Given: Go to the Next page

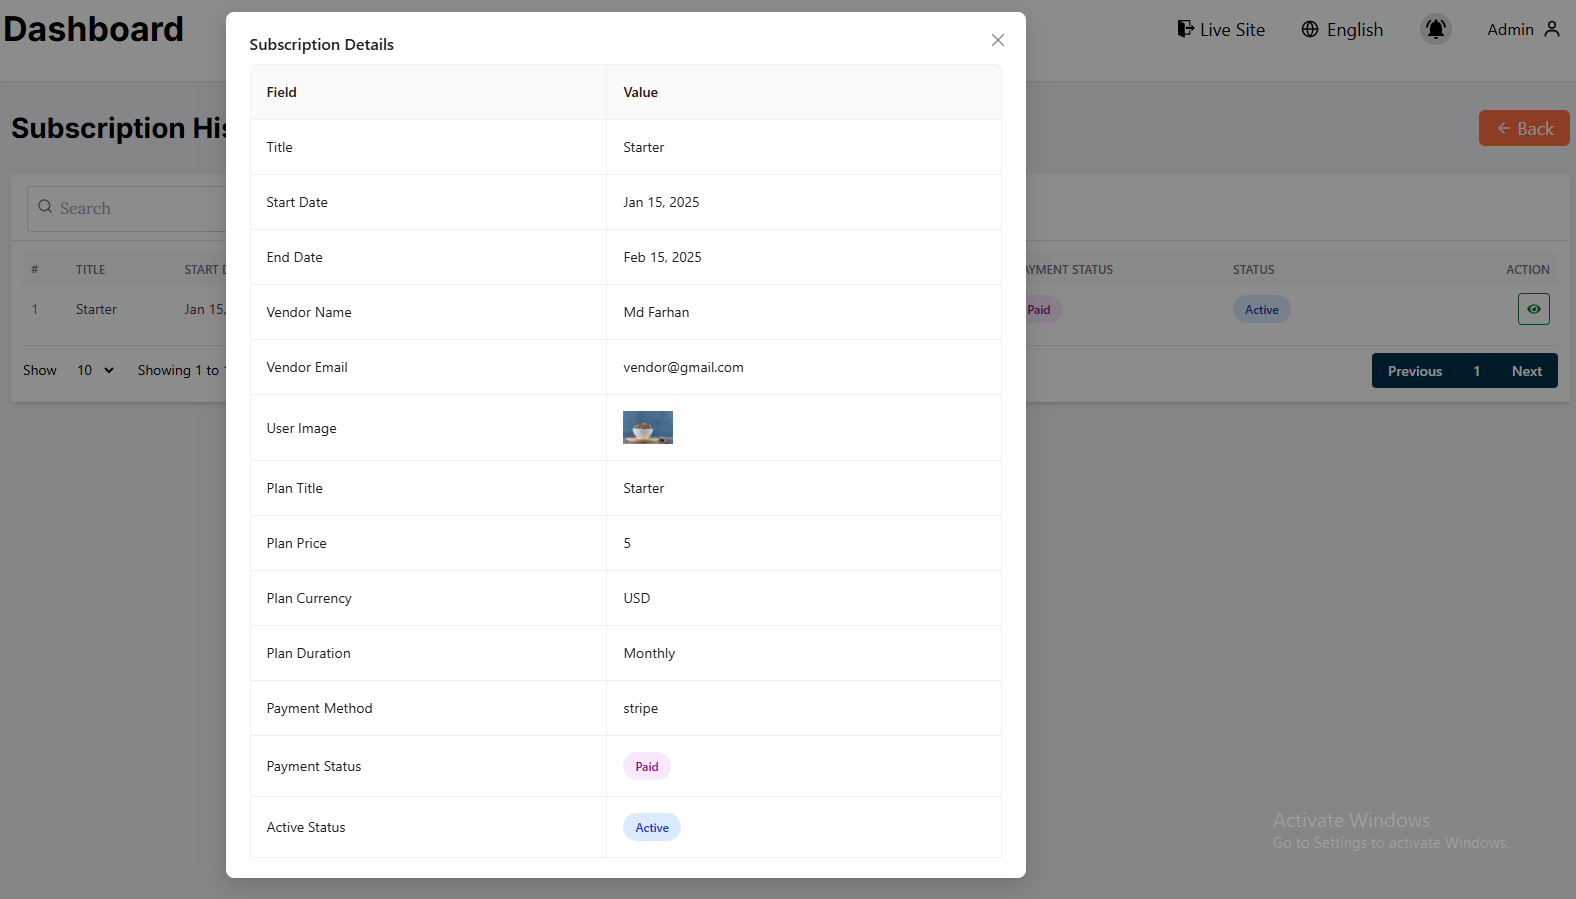Looking at the screenshot, I should 1526,371.
